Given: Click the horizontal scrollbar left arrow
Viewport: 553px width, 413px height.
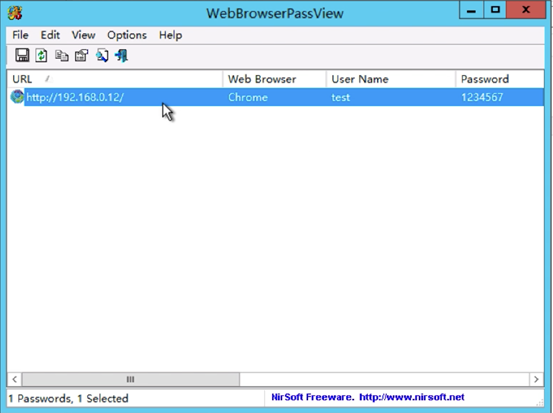Looking at the screenshot, I should [x=14, y=379].
